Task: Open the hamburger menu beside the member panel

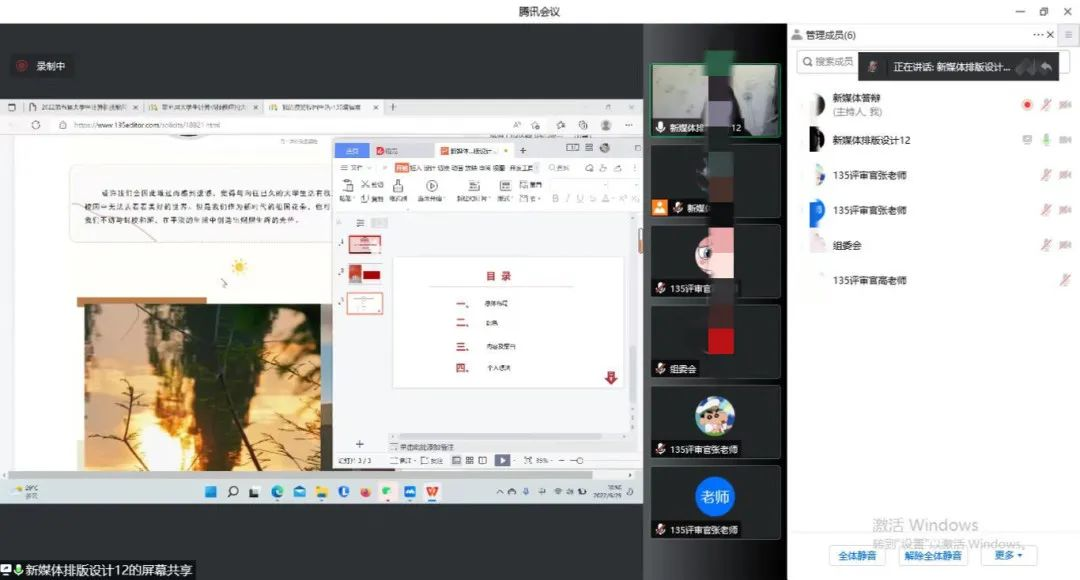Action: click(x=1069, y=34)
